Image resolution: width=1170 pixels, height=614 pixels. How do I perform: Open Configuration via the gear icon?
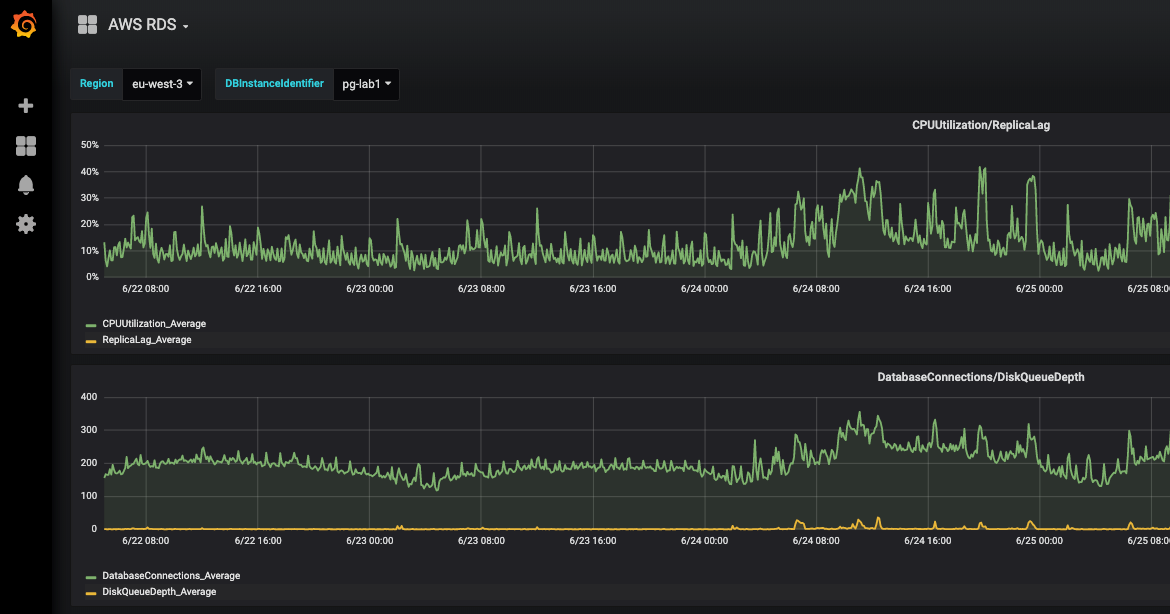(25, 224)
